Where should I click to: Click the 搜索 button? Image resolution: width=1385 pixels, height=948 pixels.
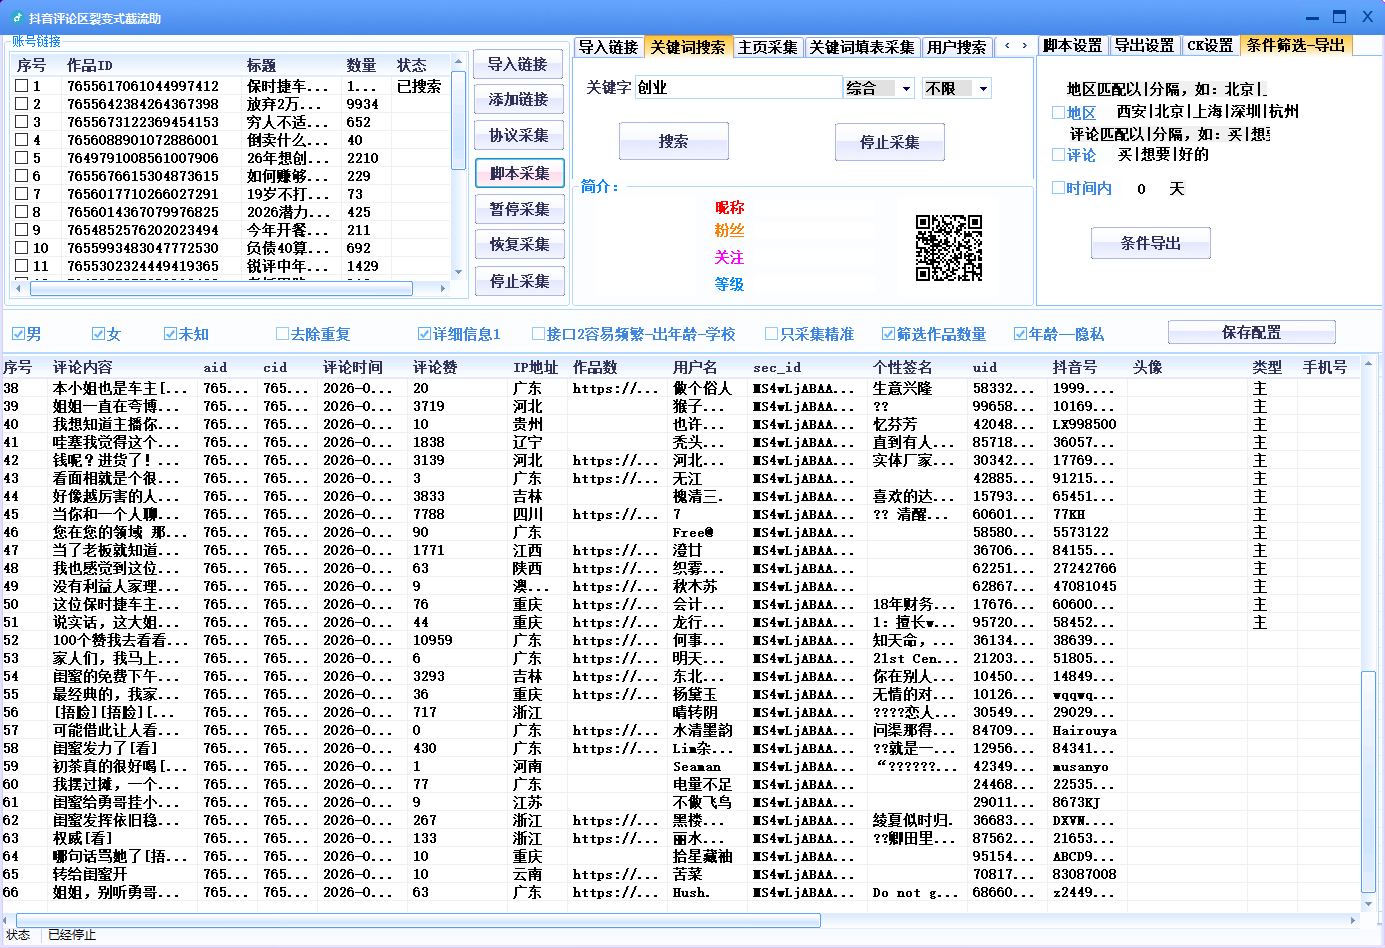(x=673, y=142)
